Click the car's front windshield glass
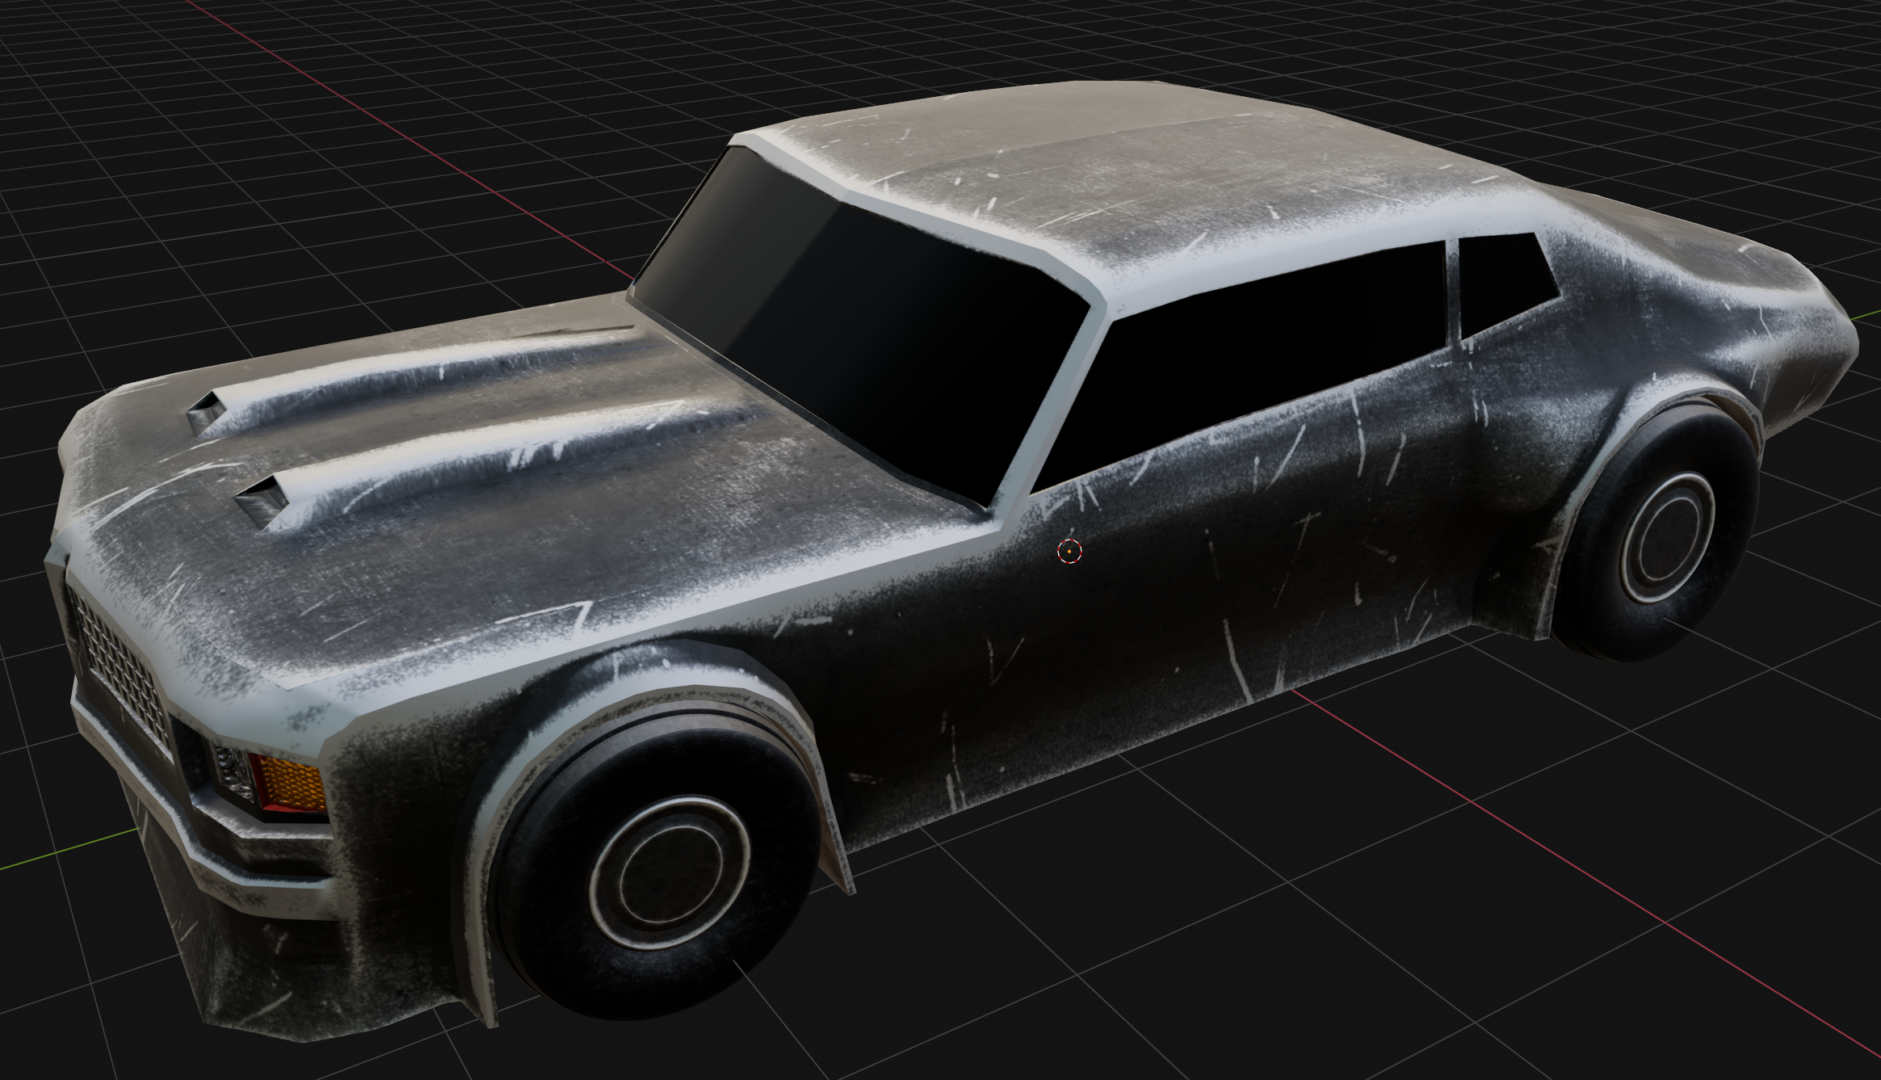 860,329
